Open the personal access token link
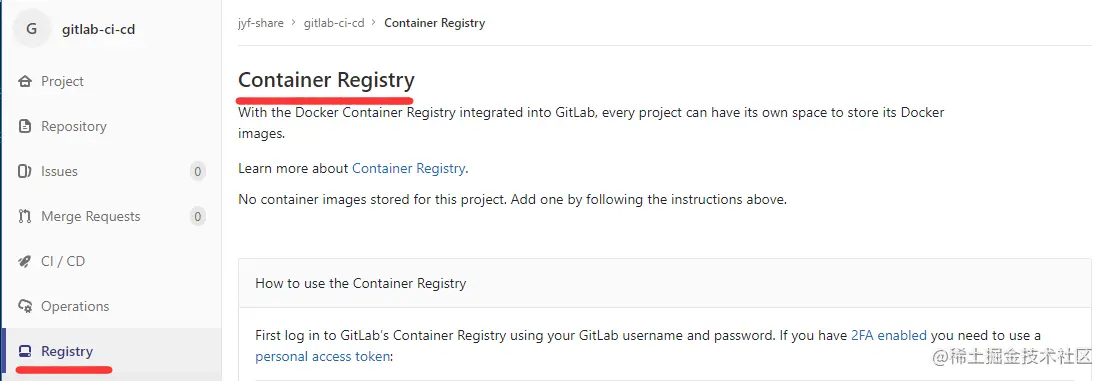Screen dimensions: 1107x381 click(x=322, y=357)
